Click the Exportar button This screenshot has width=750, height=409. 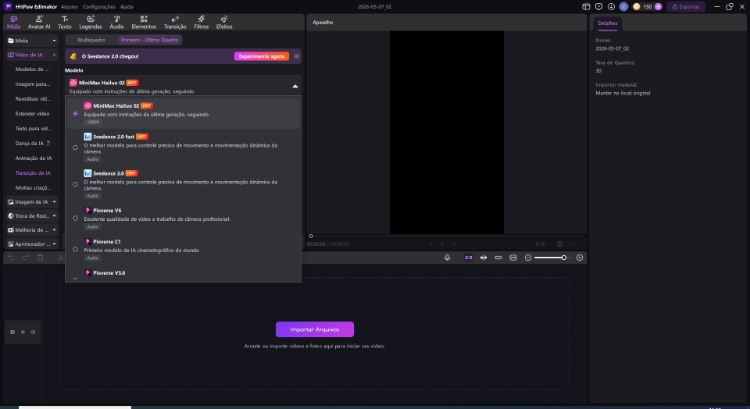pyautogui.click(x=686, y=7)
